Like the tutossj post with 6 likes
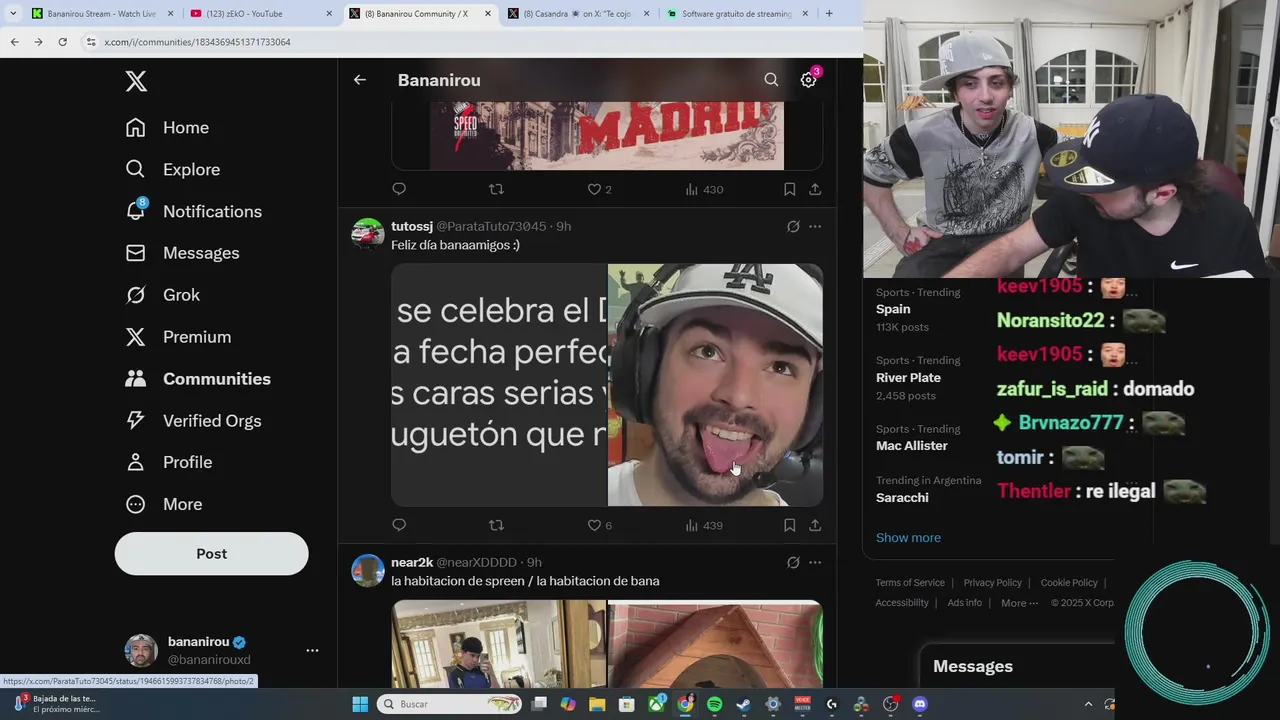The width and height of the screenshot is (1280, 720). (599, 525)
